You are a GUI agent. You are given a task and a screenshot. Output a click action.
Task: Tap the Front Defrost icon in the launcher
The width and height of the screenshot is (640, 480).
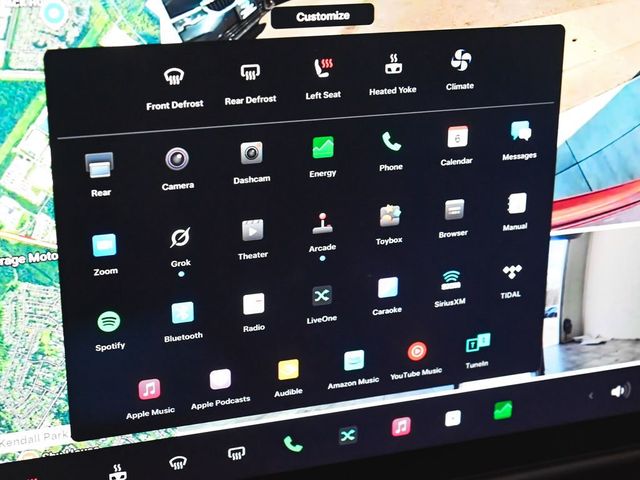point(174,76)
